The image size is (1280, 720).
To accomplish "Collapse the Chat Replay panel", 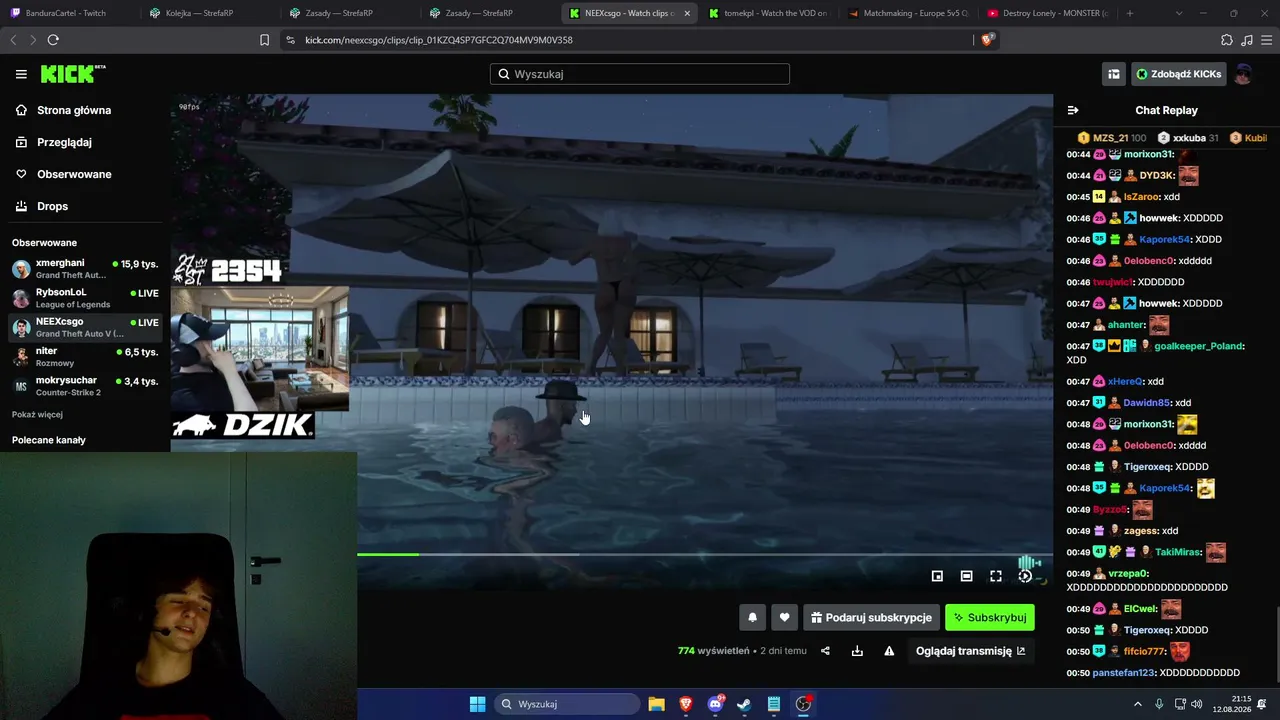I will pyautogui.click(x=1073, y=110).
